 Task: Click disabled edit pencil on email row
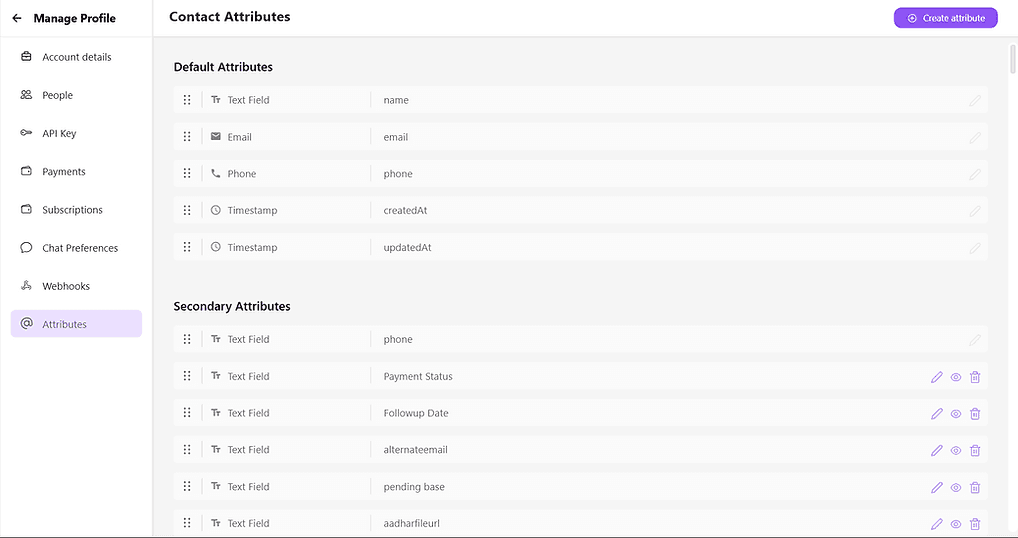pyautogui.click(x=975, y=138)
